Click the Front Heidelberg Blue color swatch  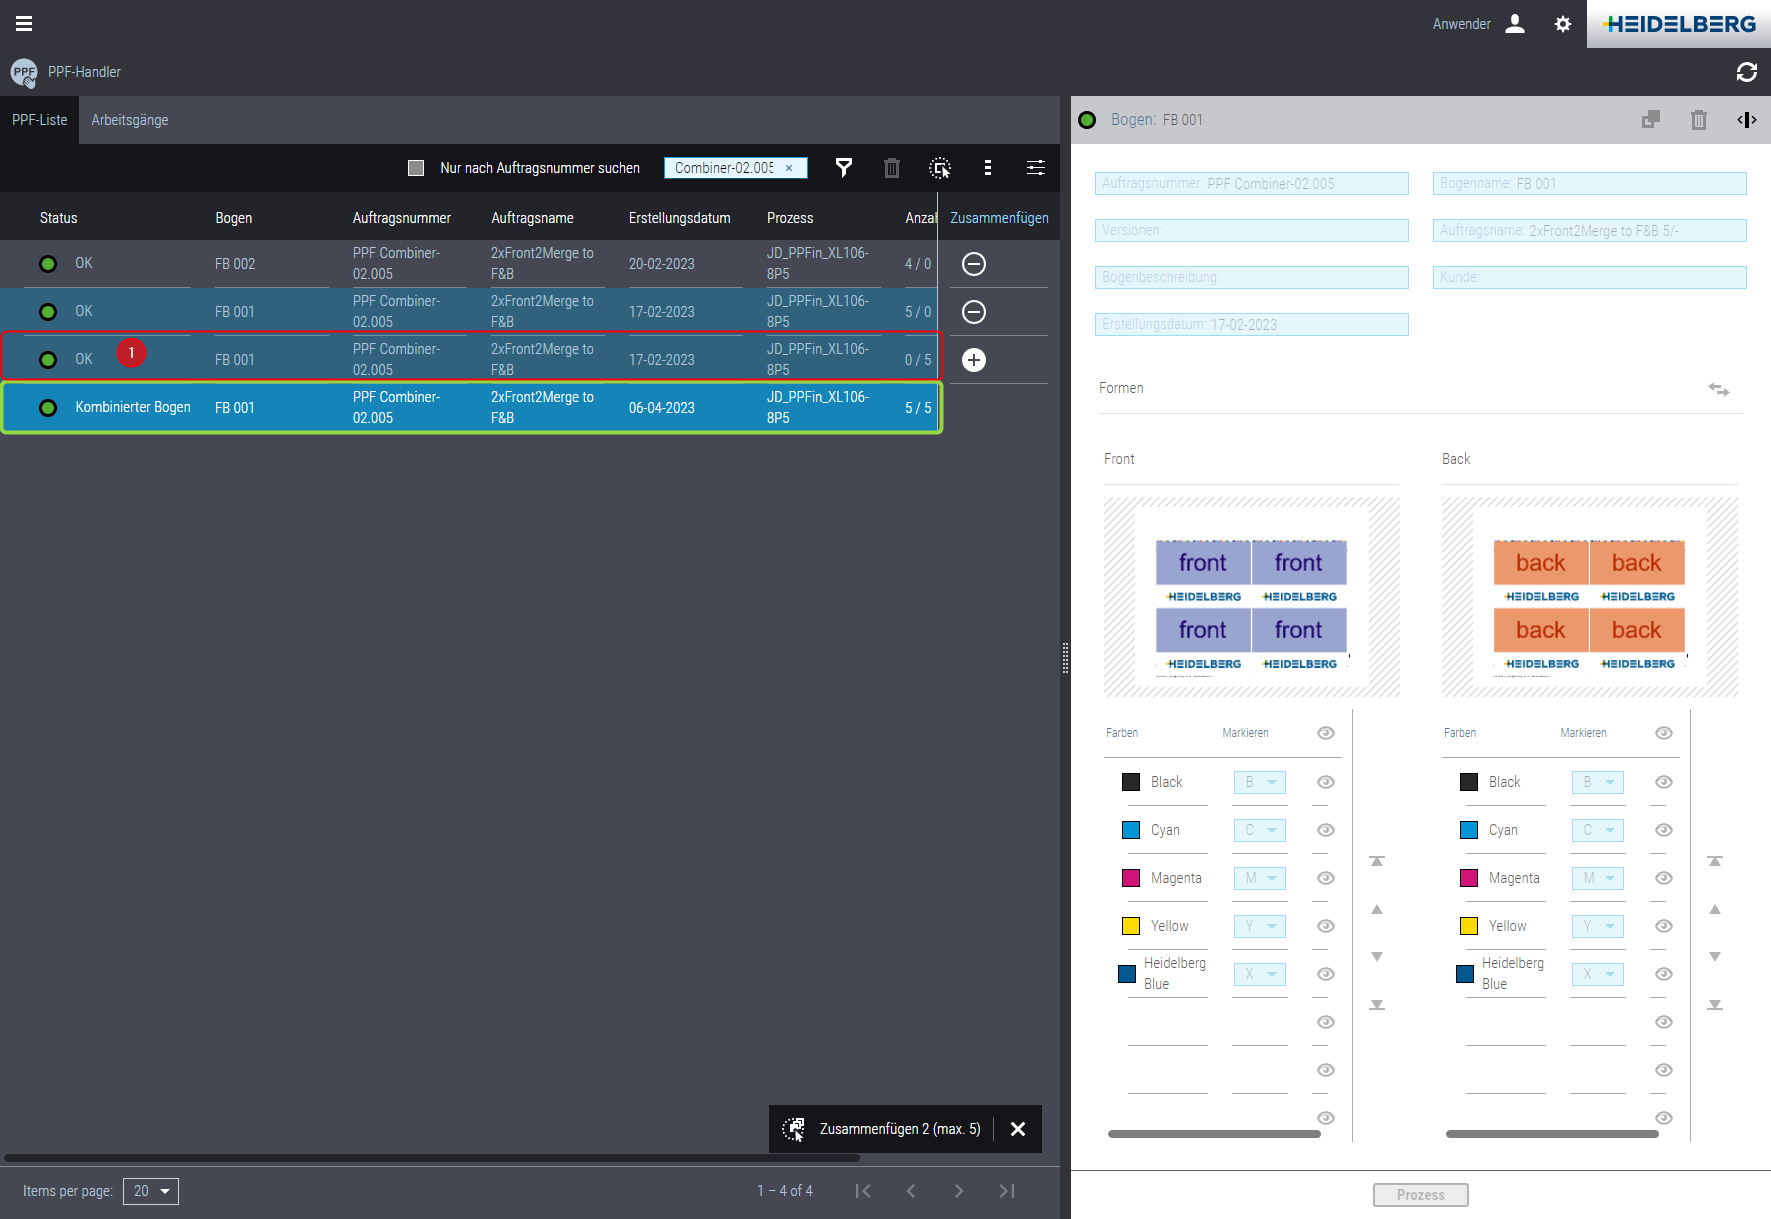pos(1127,974)
